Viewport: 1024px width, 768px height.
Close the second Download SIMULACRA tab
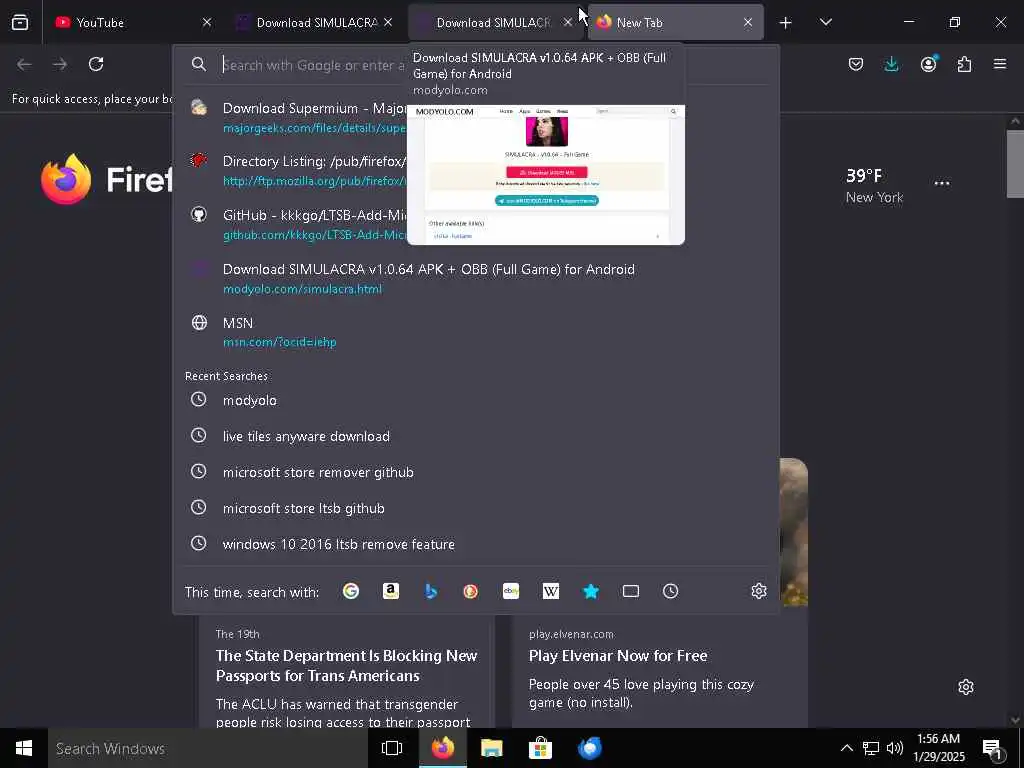(x=568, y=22)
